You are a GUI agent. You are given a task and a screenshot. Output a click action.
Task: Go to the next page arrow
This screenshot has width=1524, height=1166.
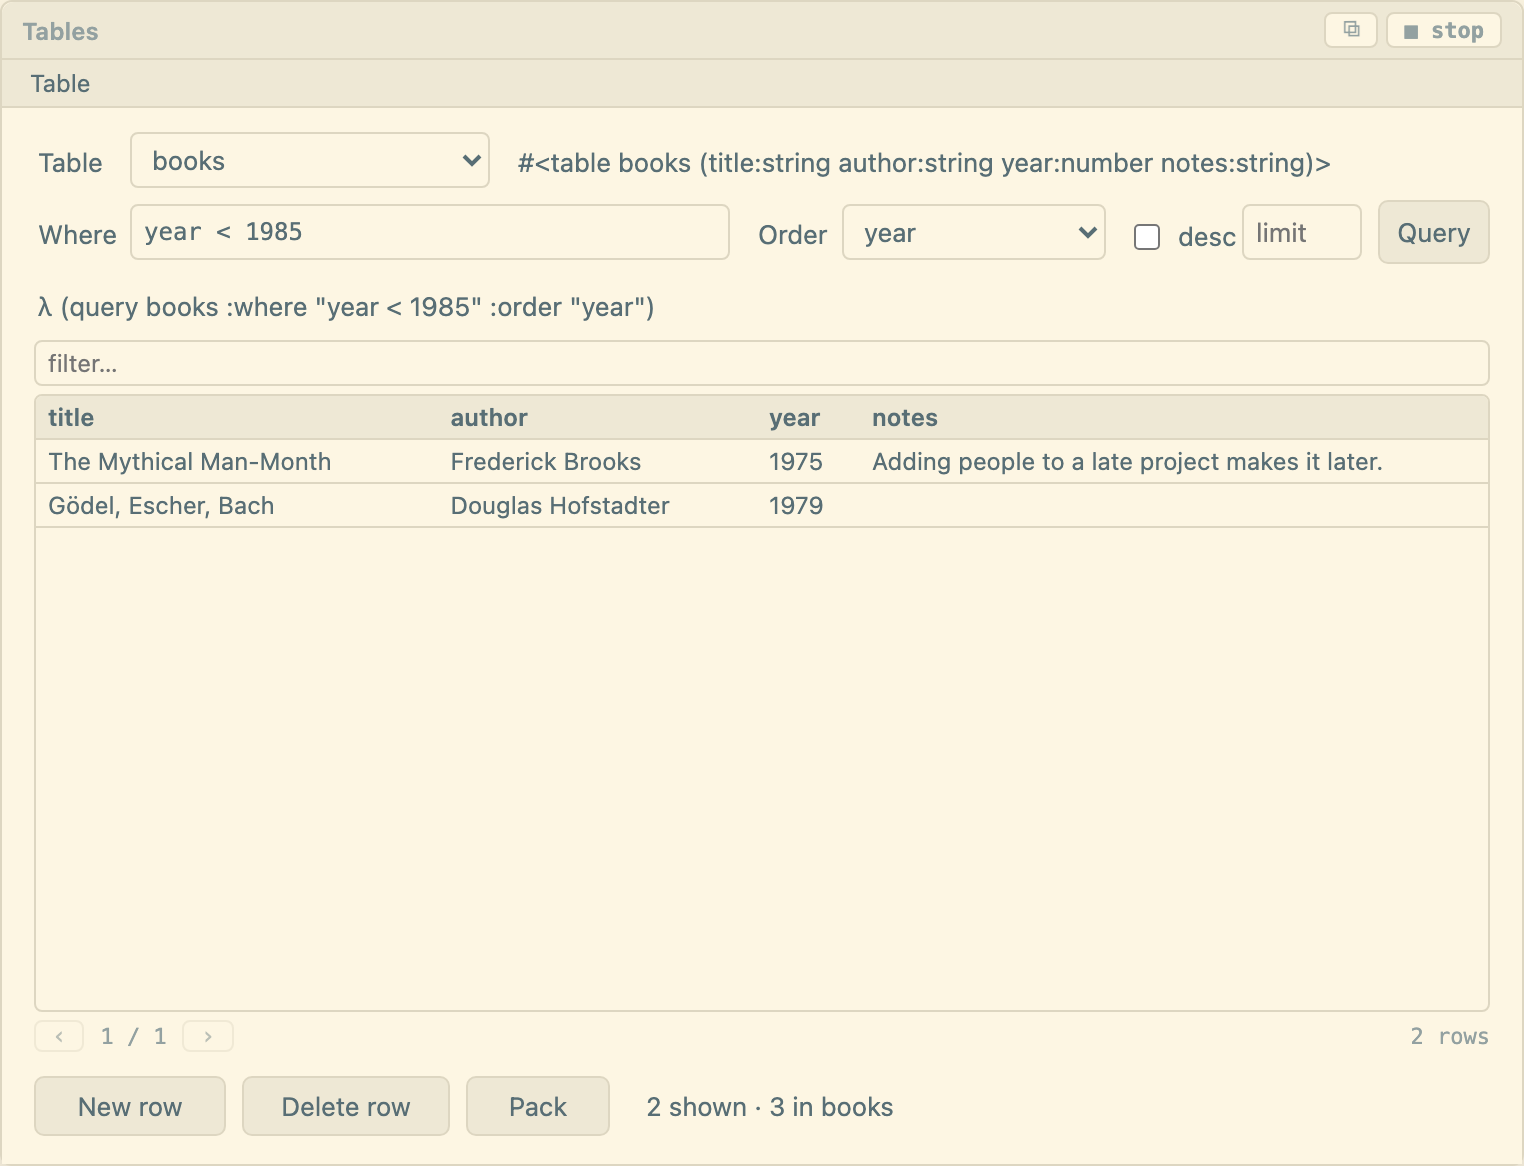tap(208, 1036)
